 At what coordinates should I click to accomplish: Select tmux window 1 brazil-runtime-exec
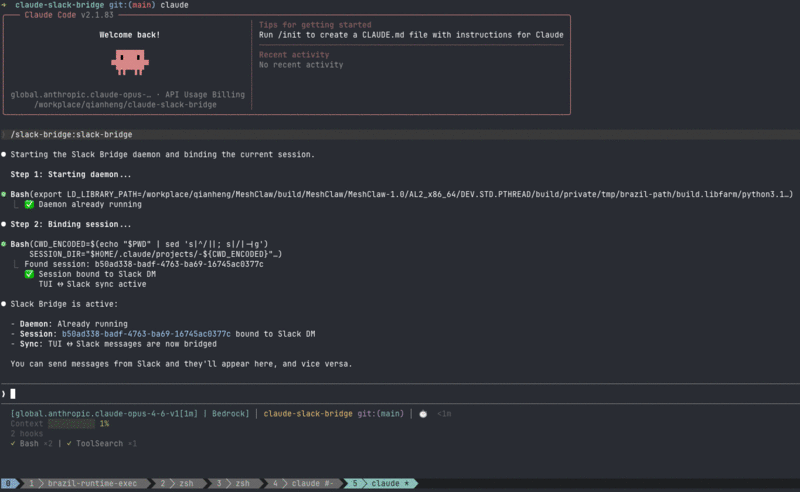(x=87, y=483)
